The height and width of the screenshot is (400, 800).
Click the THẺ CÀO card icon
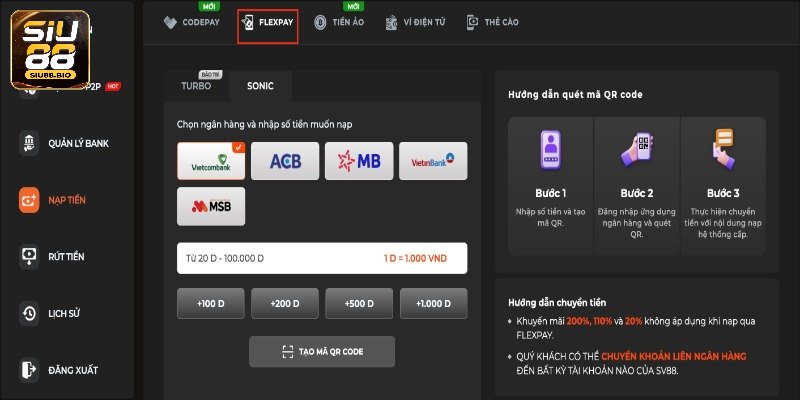472,22
